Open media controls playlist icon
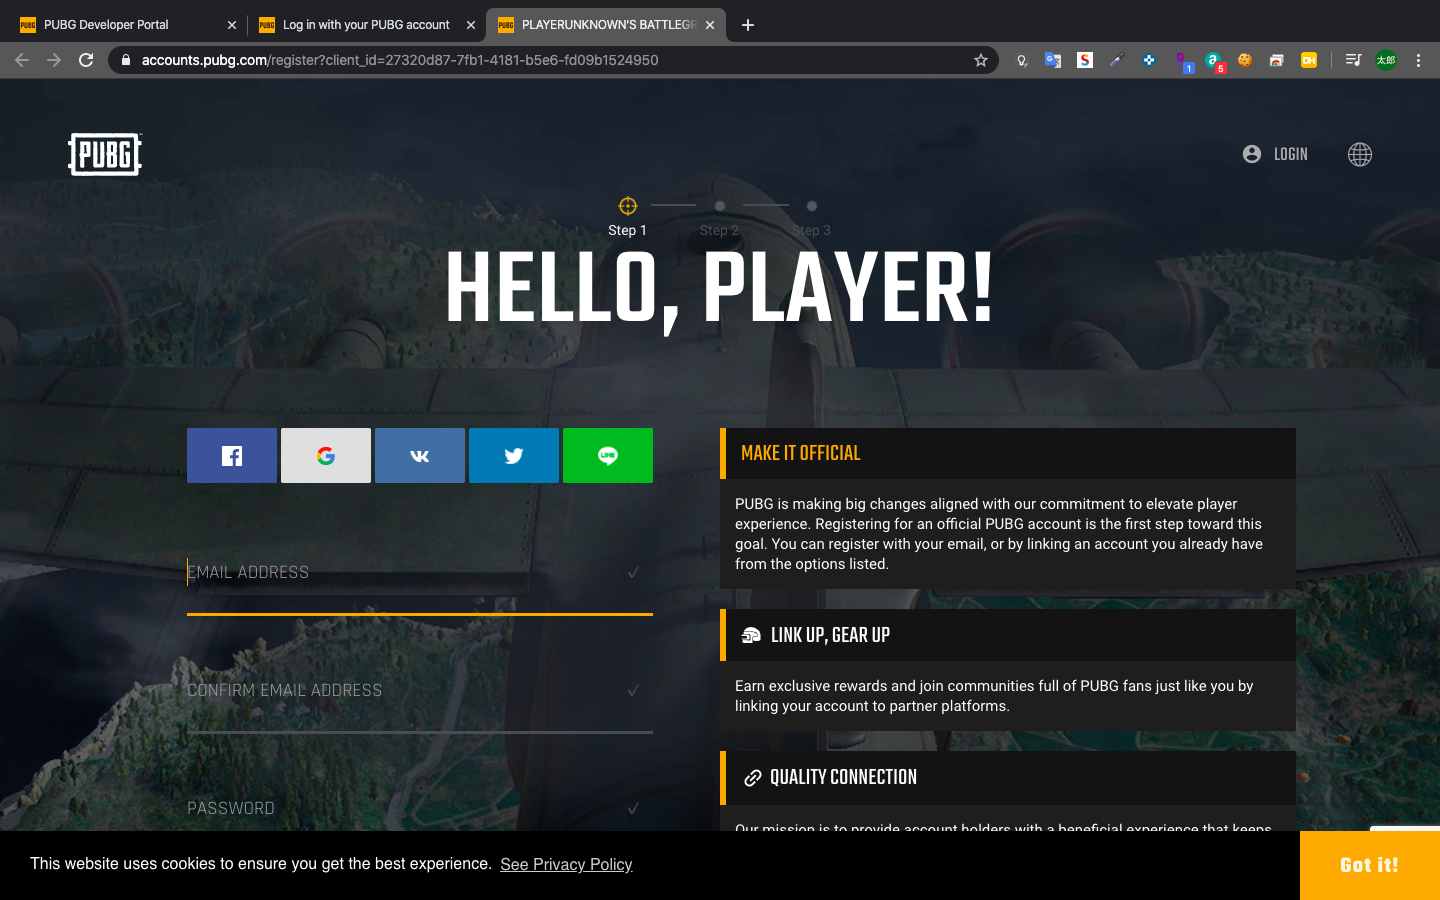Viewport: 1440px width, 900px height. click(1353, 60)
